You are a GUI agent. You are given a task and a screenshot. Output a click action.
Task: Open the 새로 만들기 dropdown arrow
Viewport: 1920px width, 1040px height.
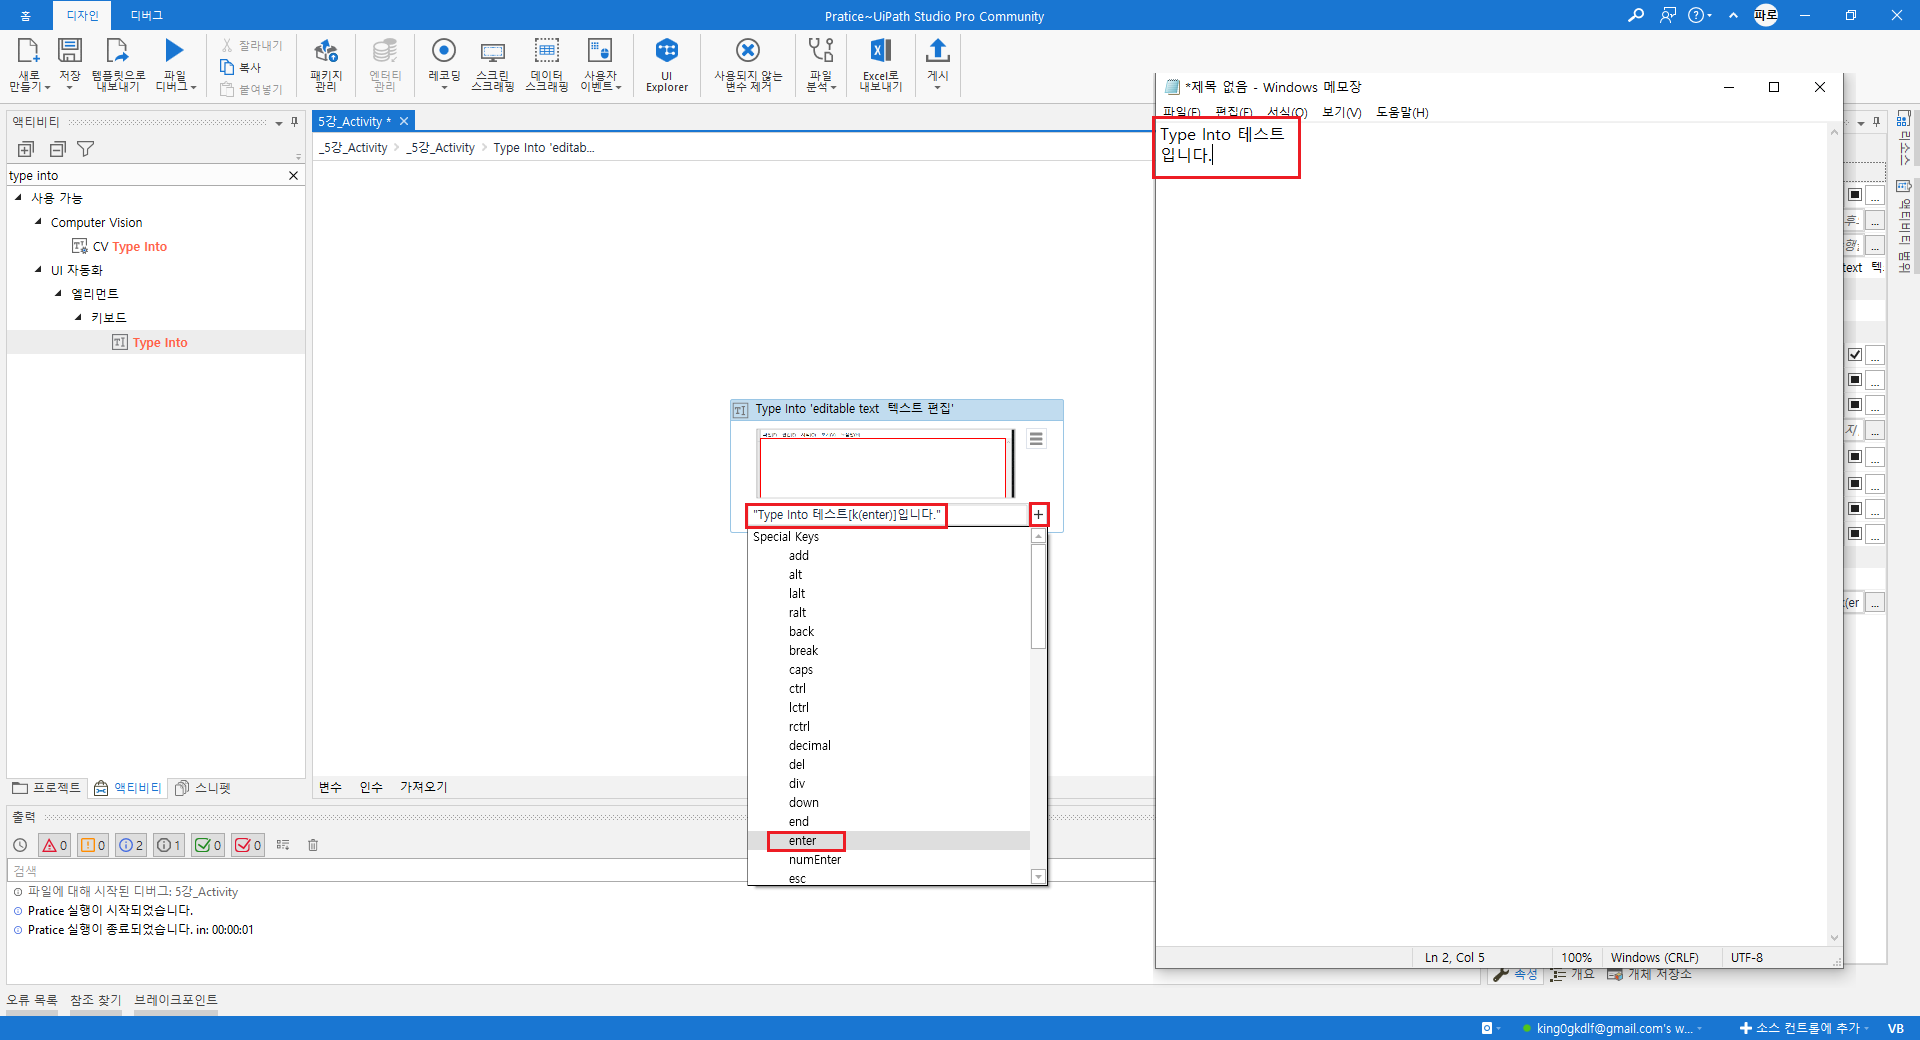(x=46, y=88)
